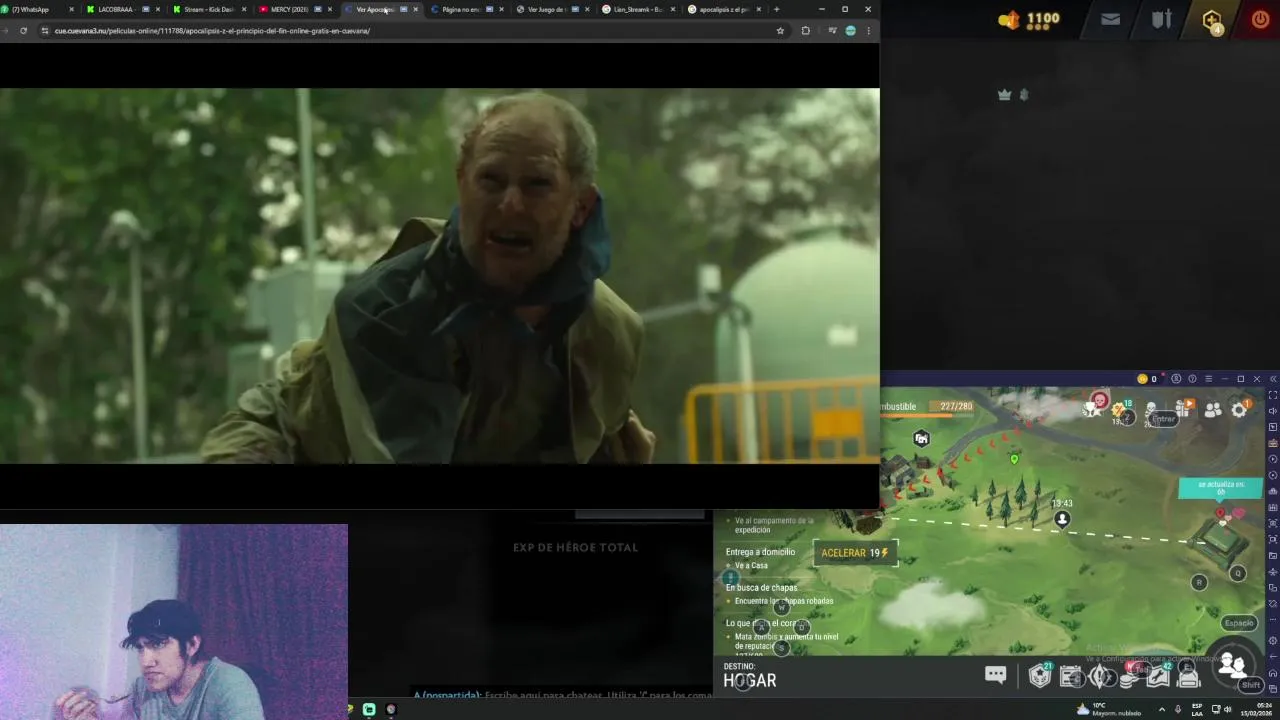Open emulator settings gear in the sidebar
The height and width of the screenshot is (720, 1280).
click(1272, 641)
